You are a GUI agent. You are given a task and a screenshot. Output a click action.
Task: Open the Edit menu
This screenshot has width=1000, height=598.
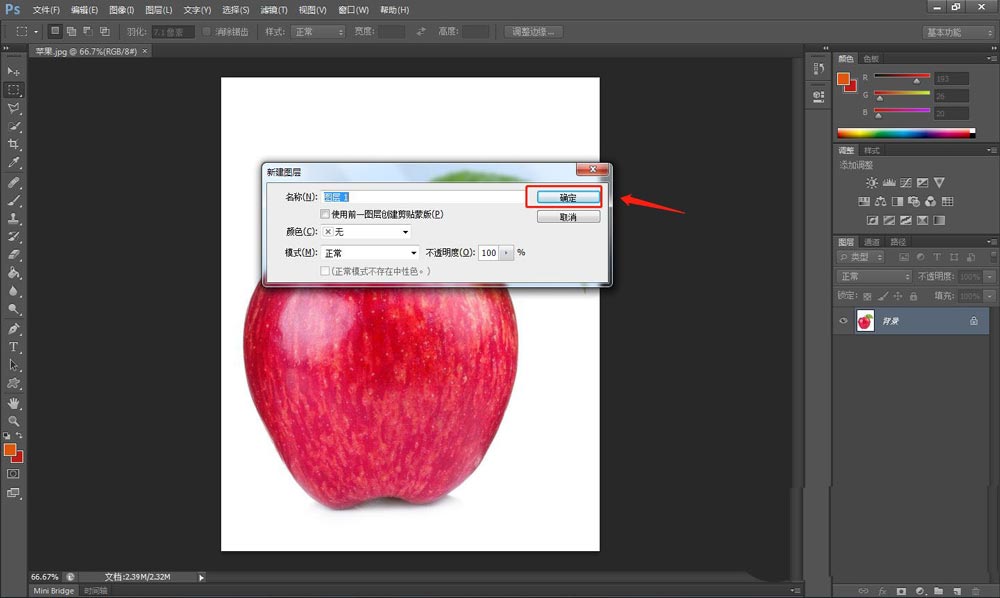(84, 10)
